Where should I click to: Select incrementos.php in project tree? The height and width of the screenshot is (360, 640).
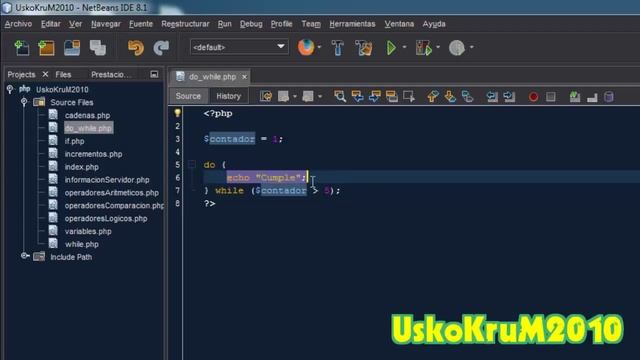point(93,154)
